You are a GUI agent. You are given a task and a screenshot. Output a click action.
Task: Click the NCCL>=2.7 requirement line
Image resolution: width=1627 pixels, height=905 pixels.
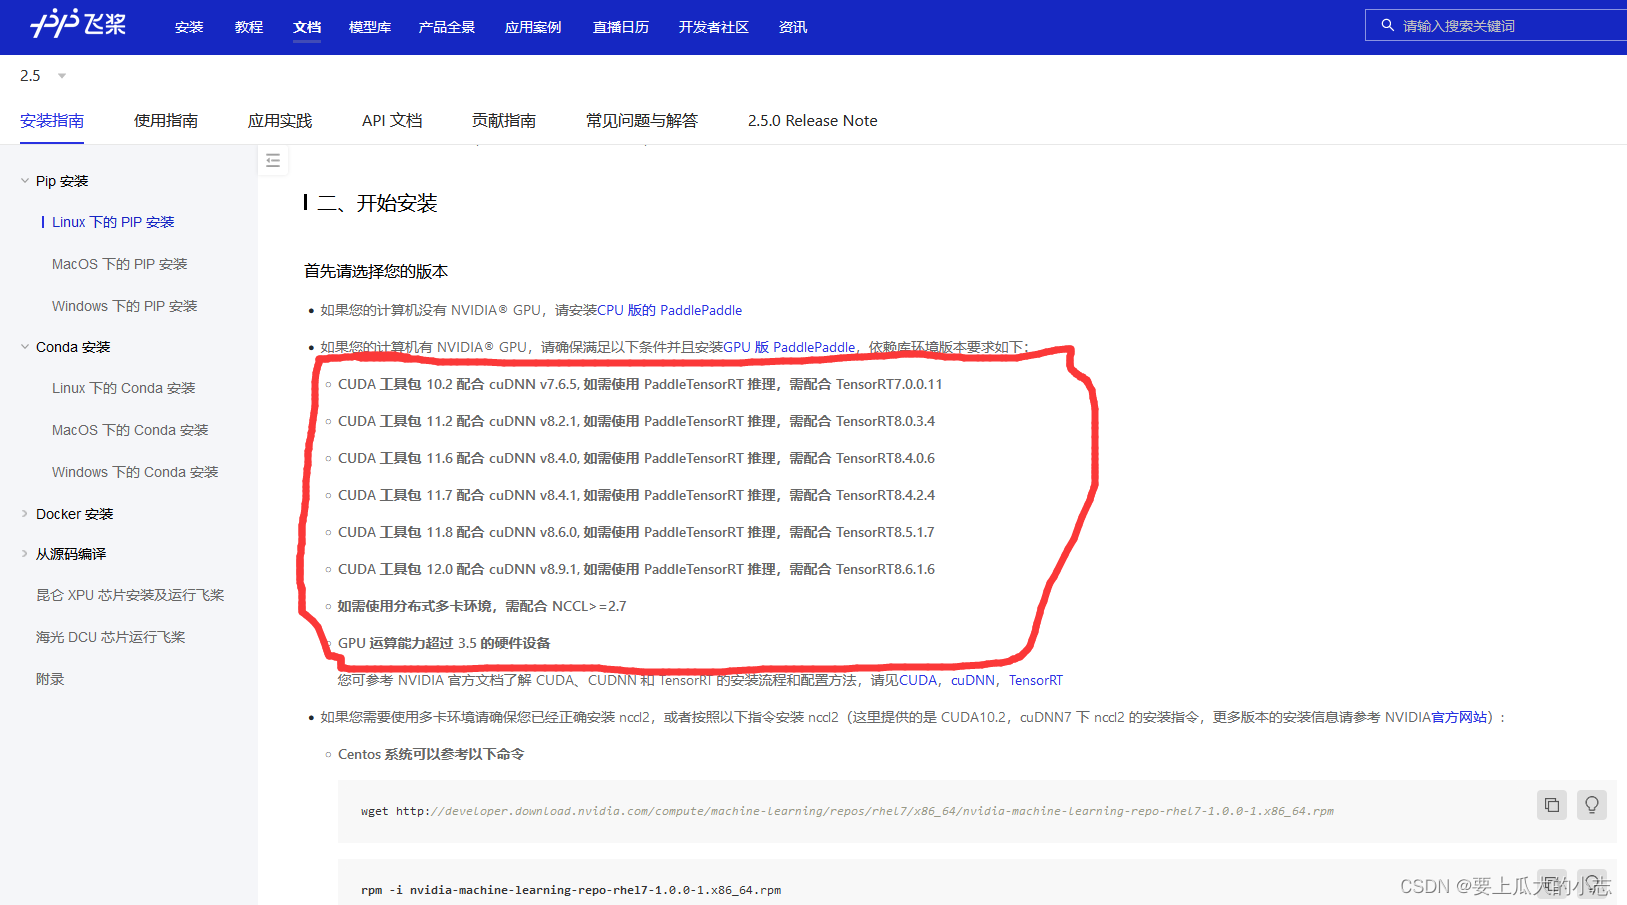[482, 606]
